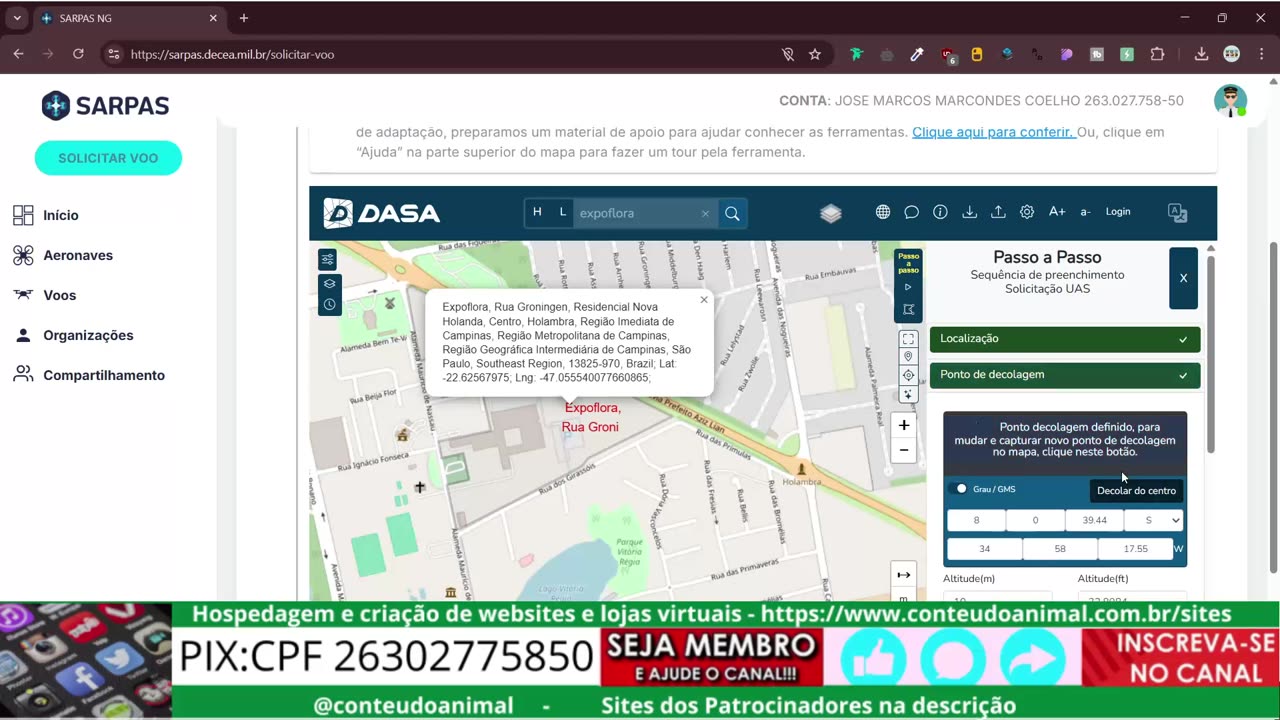Click longitude seconds field 17.55
Image resolution: width=1280 pixels, height=720 pixels.
click(x=1135, y=548)
